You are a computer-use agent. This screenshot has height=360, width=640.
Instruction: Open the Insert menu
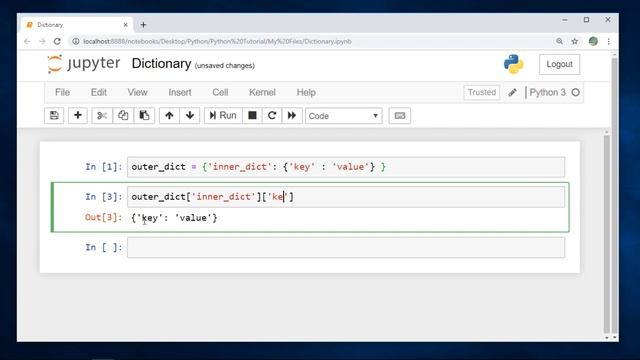click(180, 92)
